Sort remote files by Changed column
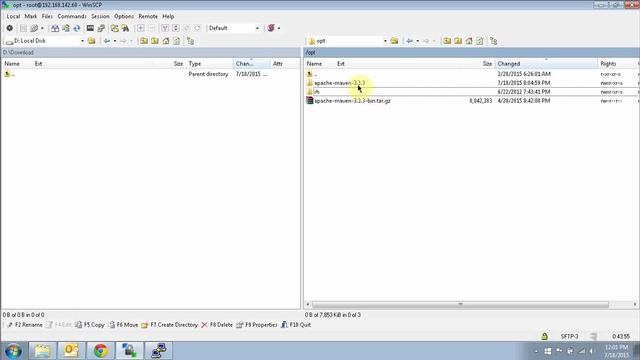Image resolution: width=640 pixels, height=360 pixels. click(x=546, y=64)
